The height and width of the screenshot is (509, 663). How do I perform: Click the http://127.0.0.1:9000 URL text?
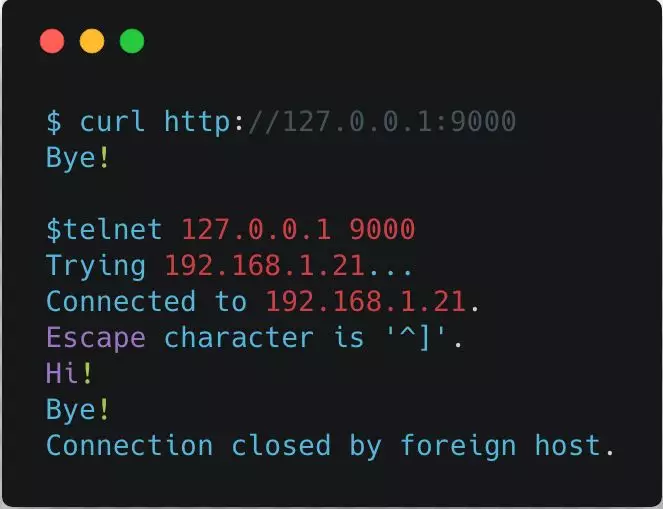point(340,122)
